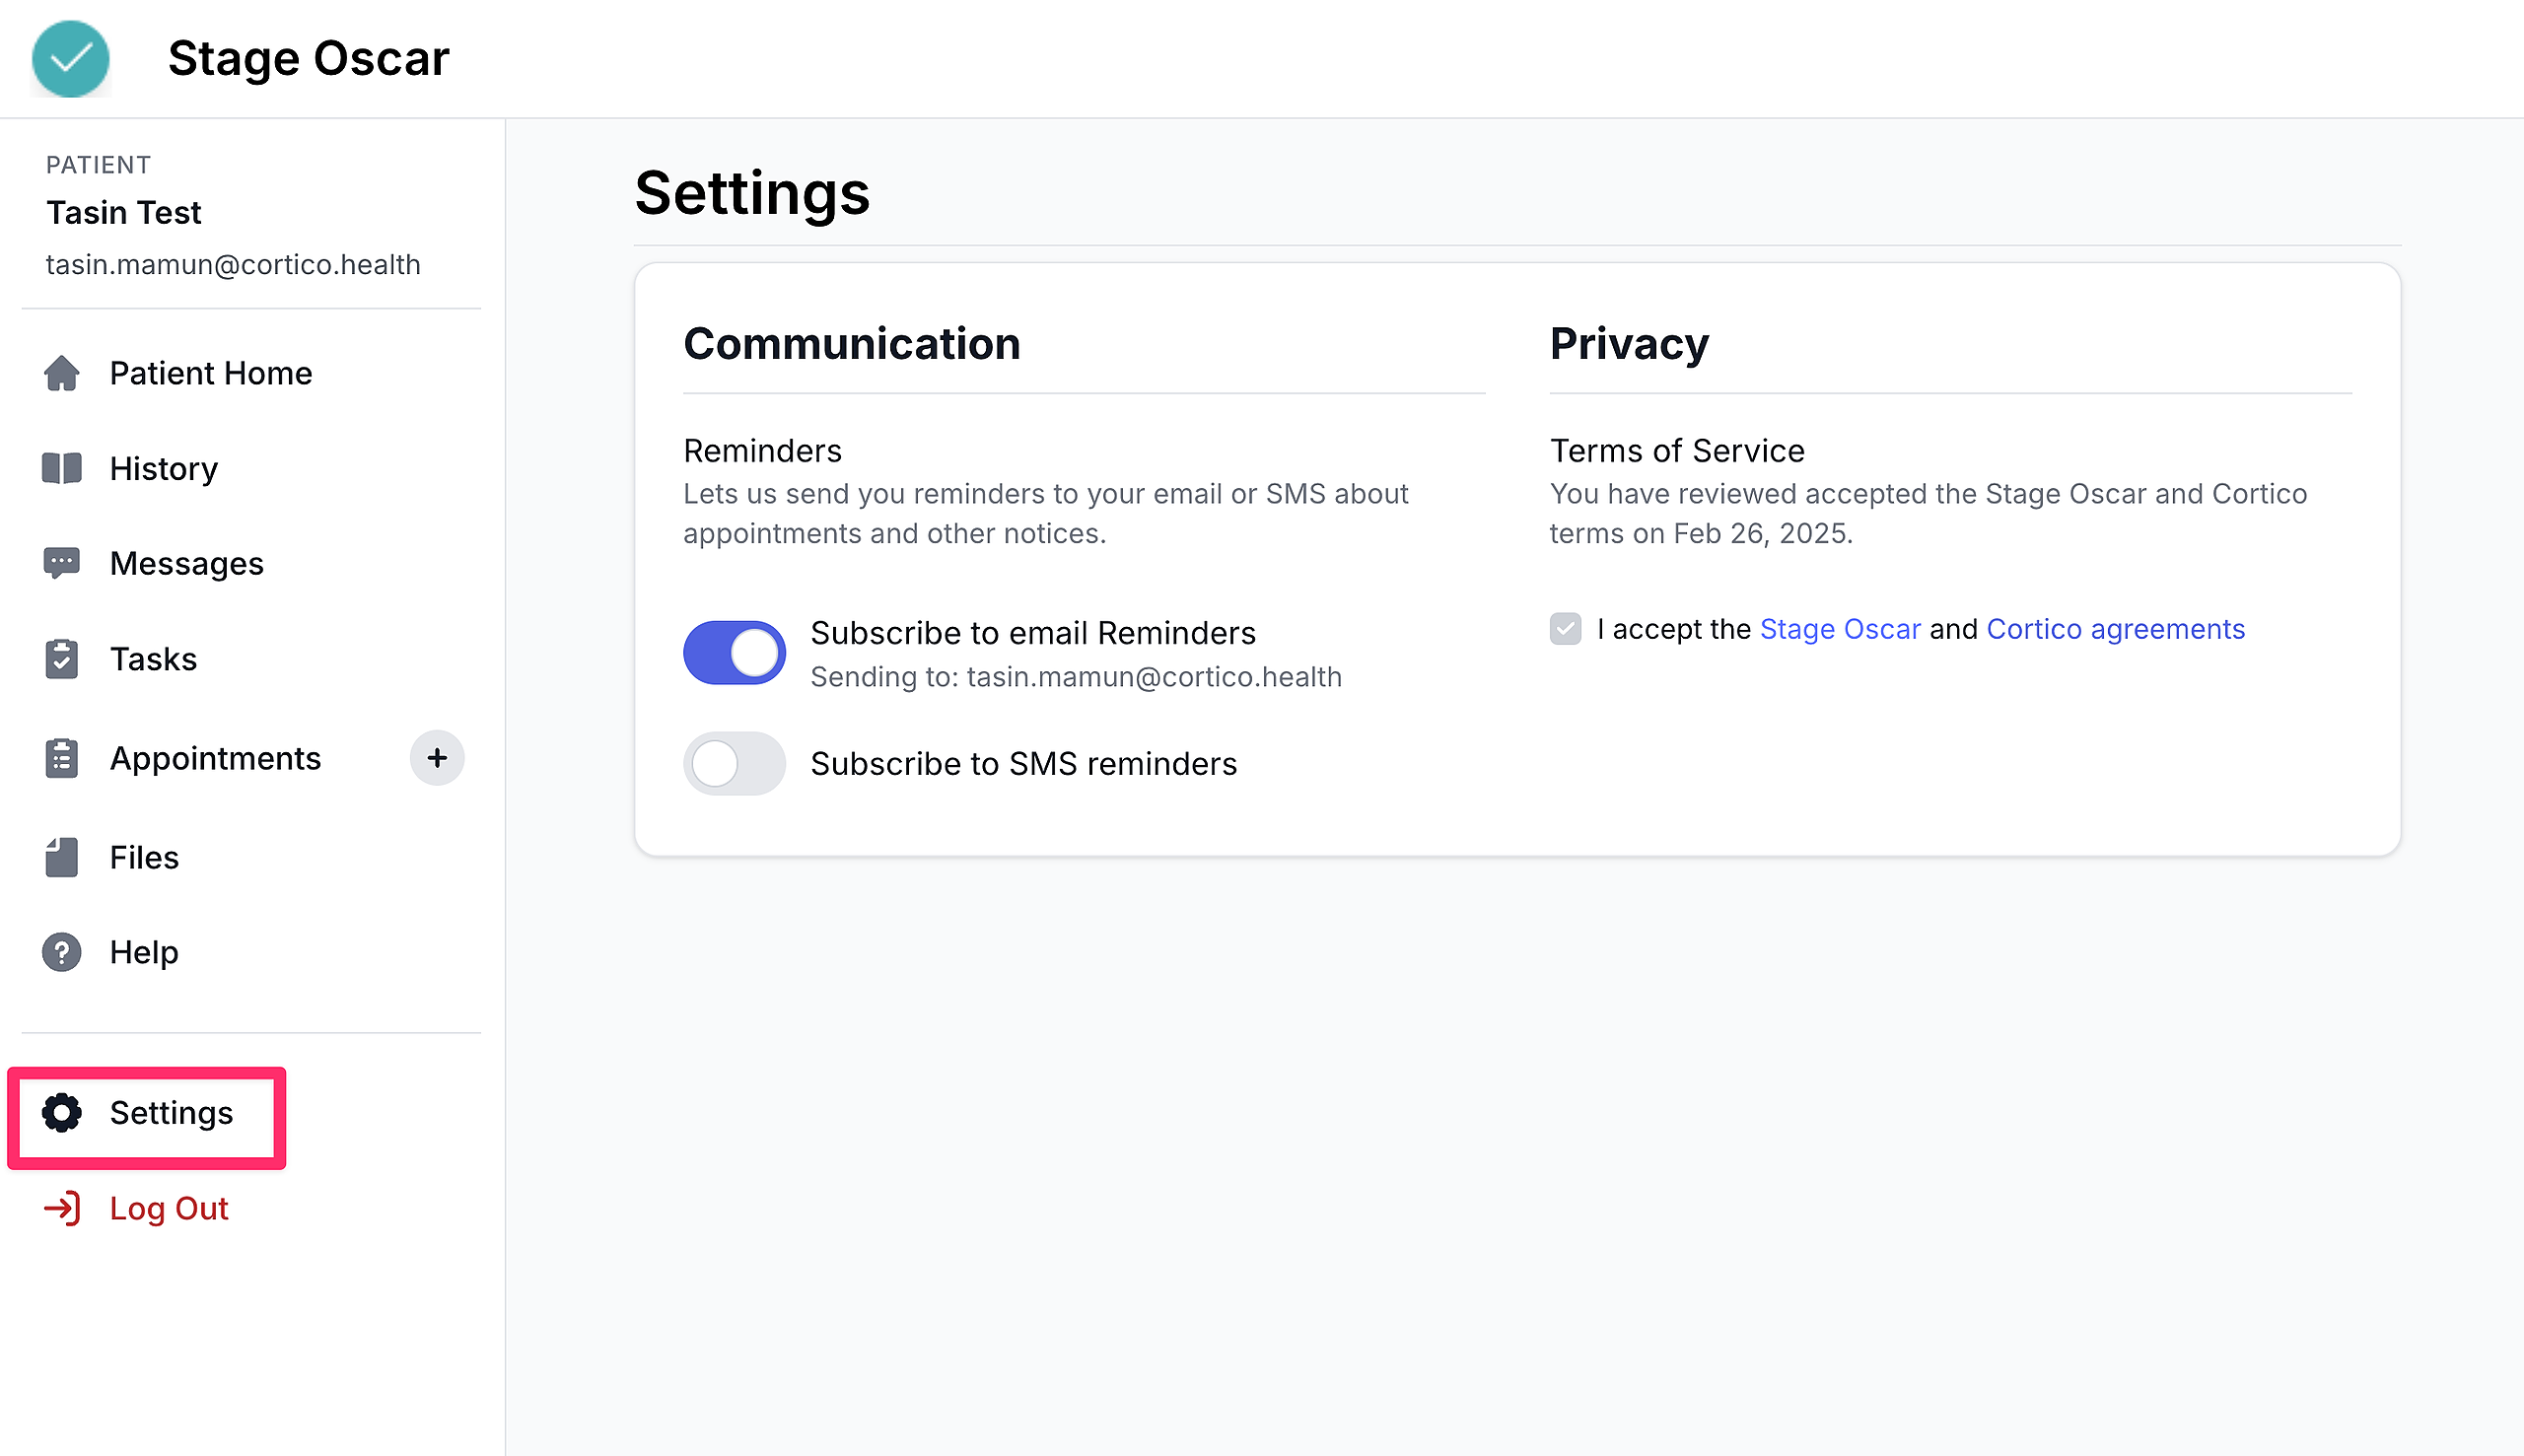Click the Appointments clipboard list icon
The height and width of the screenshot is (1456, 2524).
[61, 758]
